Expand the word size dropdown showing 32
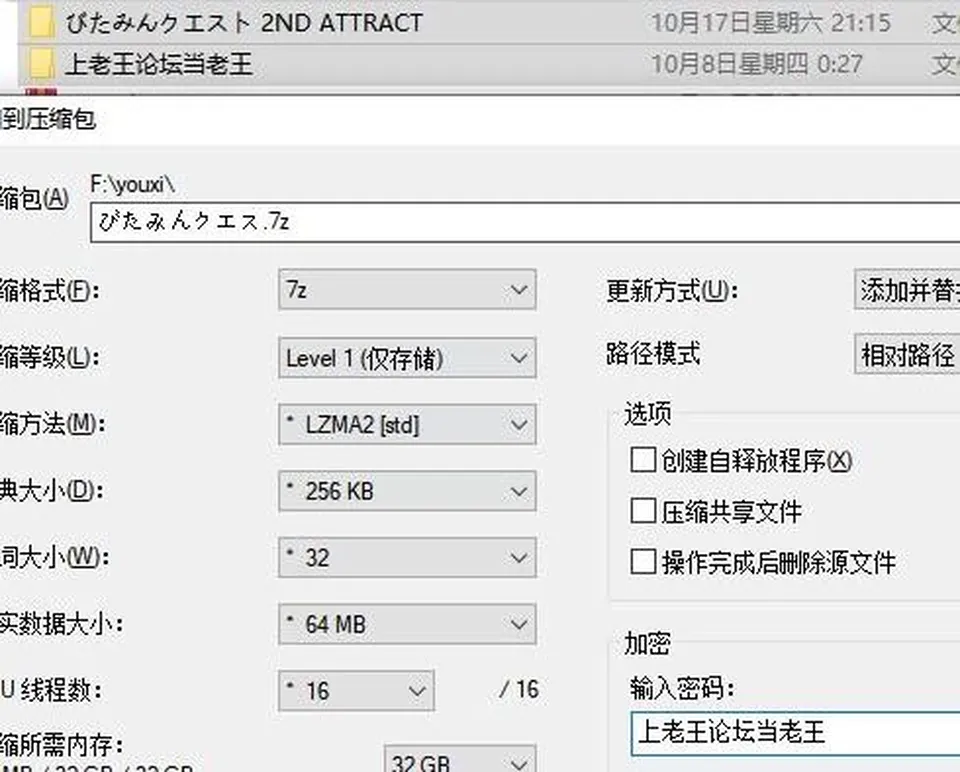 pyautogui.click(x=407, y=558)
